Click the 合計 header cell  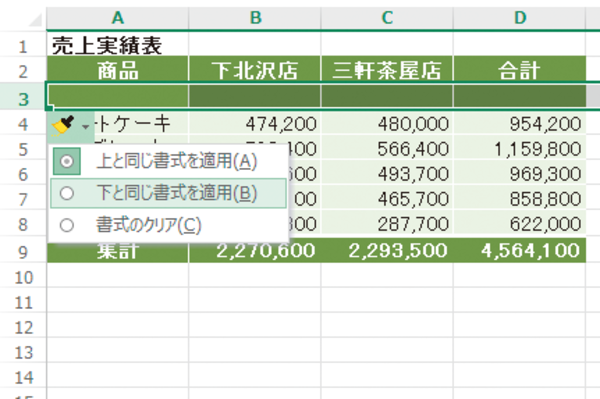point(520,70)
